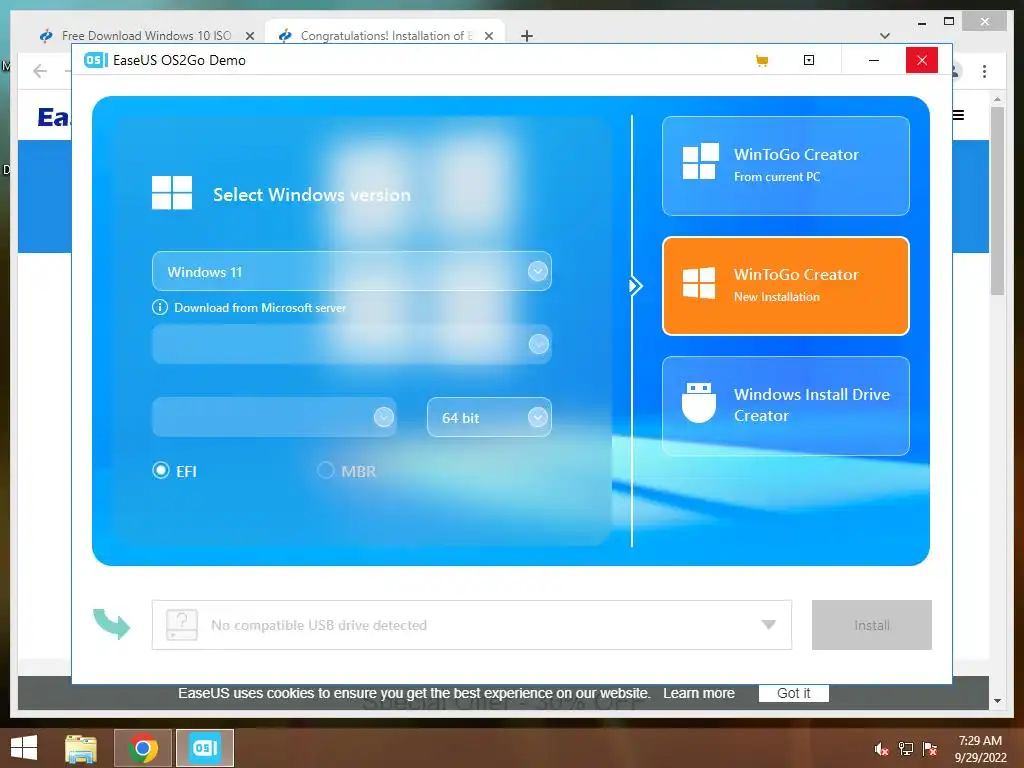
Task: Click the info icon beside Download from Microsoft server
Action: point(160,307)
